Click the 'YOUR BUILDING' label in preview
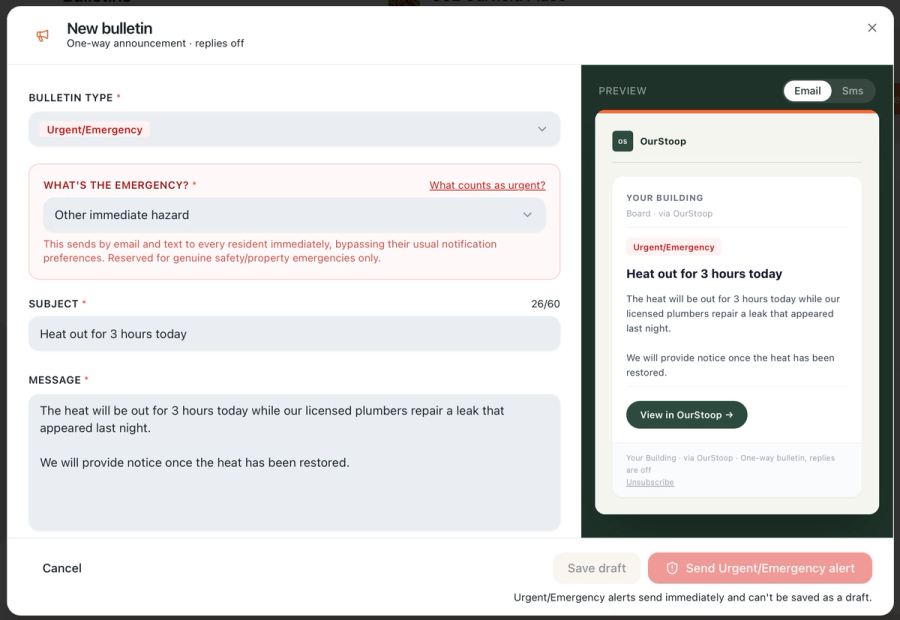Screen dimensions: 900x620 [x=665, y=198]
